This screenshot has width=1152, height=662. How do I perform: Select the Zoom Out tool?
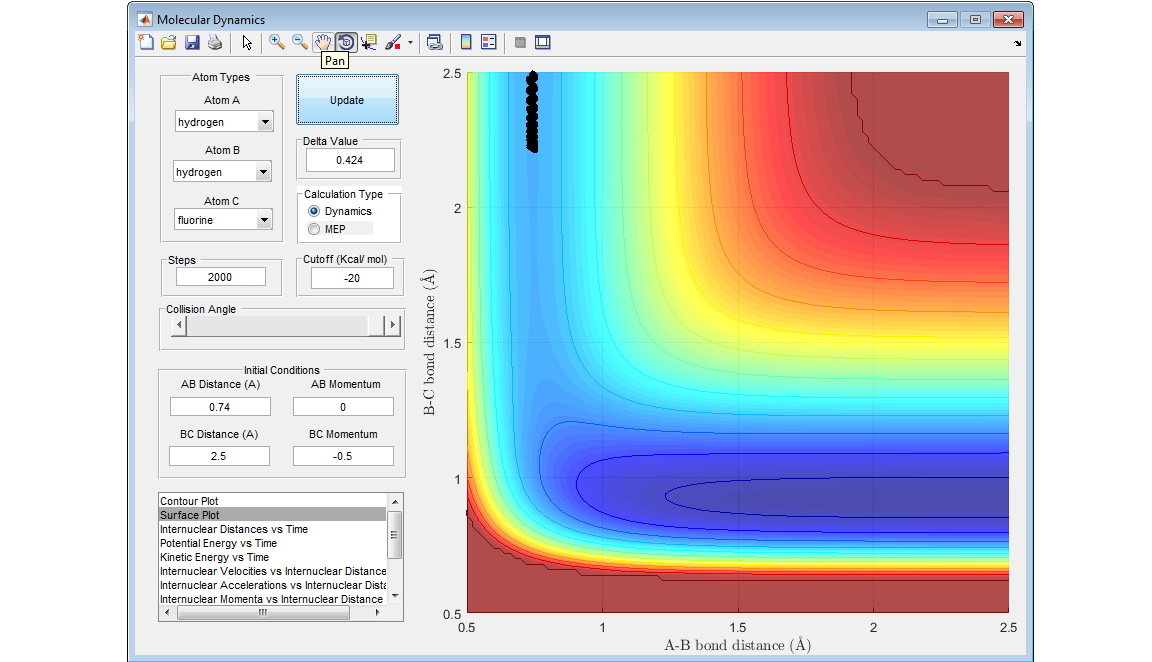pyautogui.click(x=299, y=42)
